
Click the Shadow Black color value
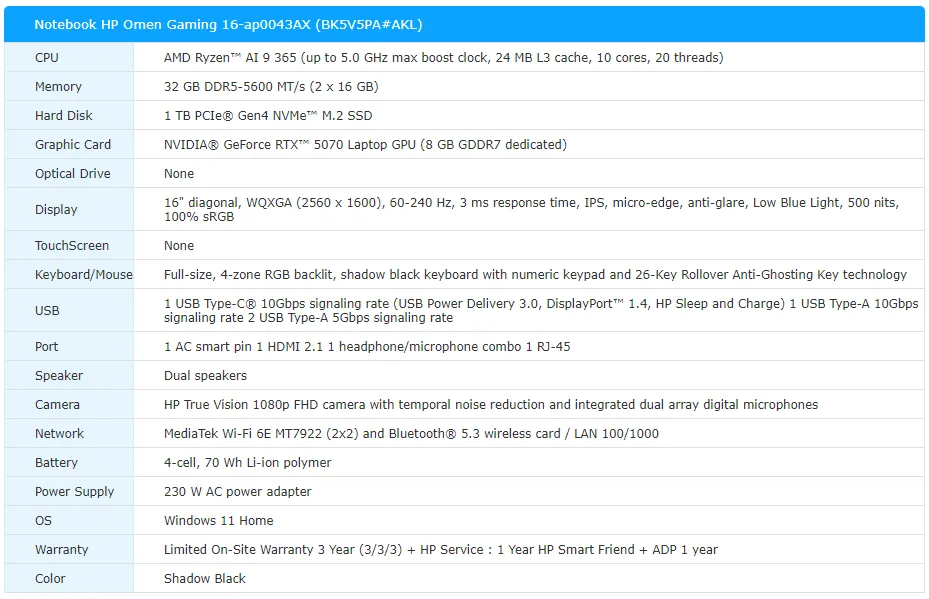click(204, 579)
